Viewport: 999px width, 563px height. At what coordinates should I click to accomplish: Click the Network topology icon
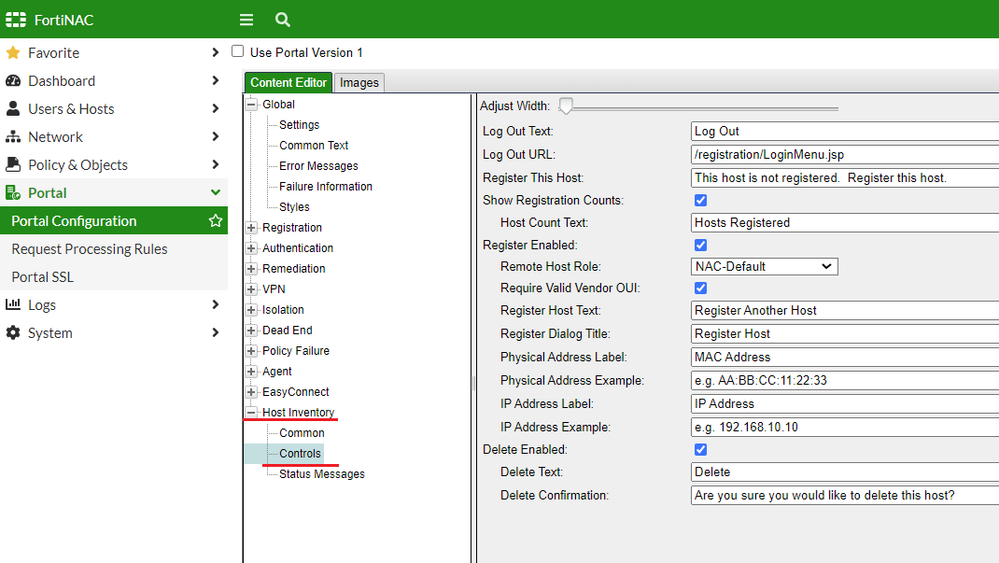(x=13, y=137)
